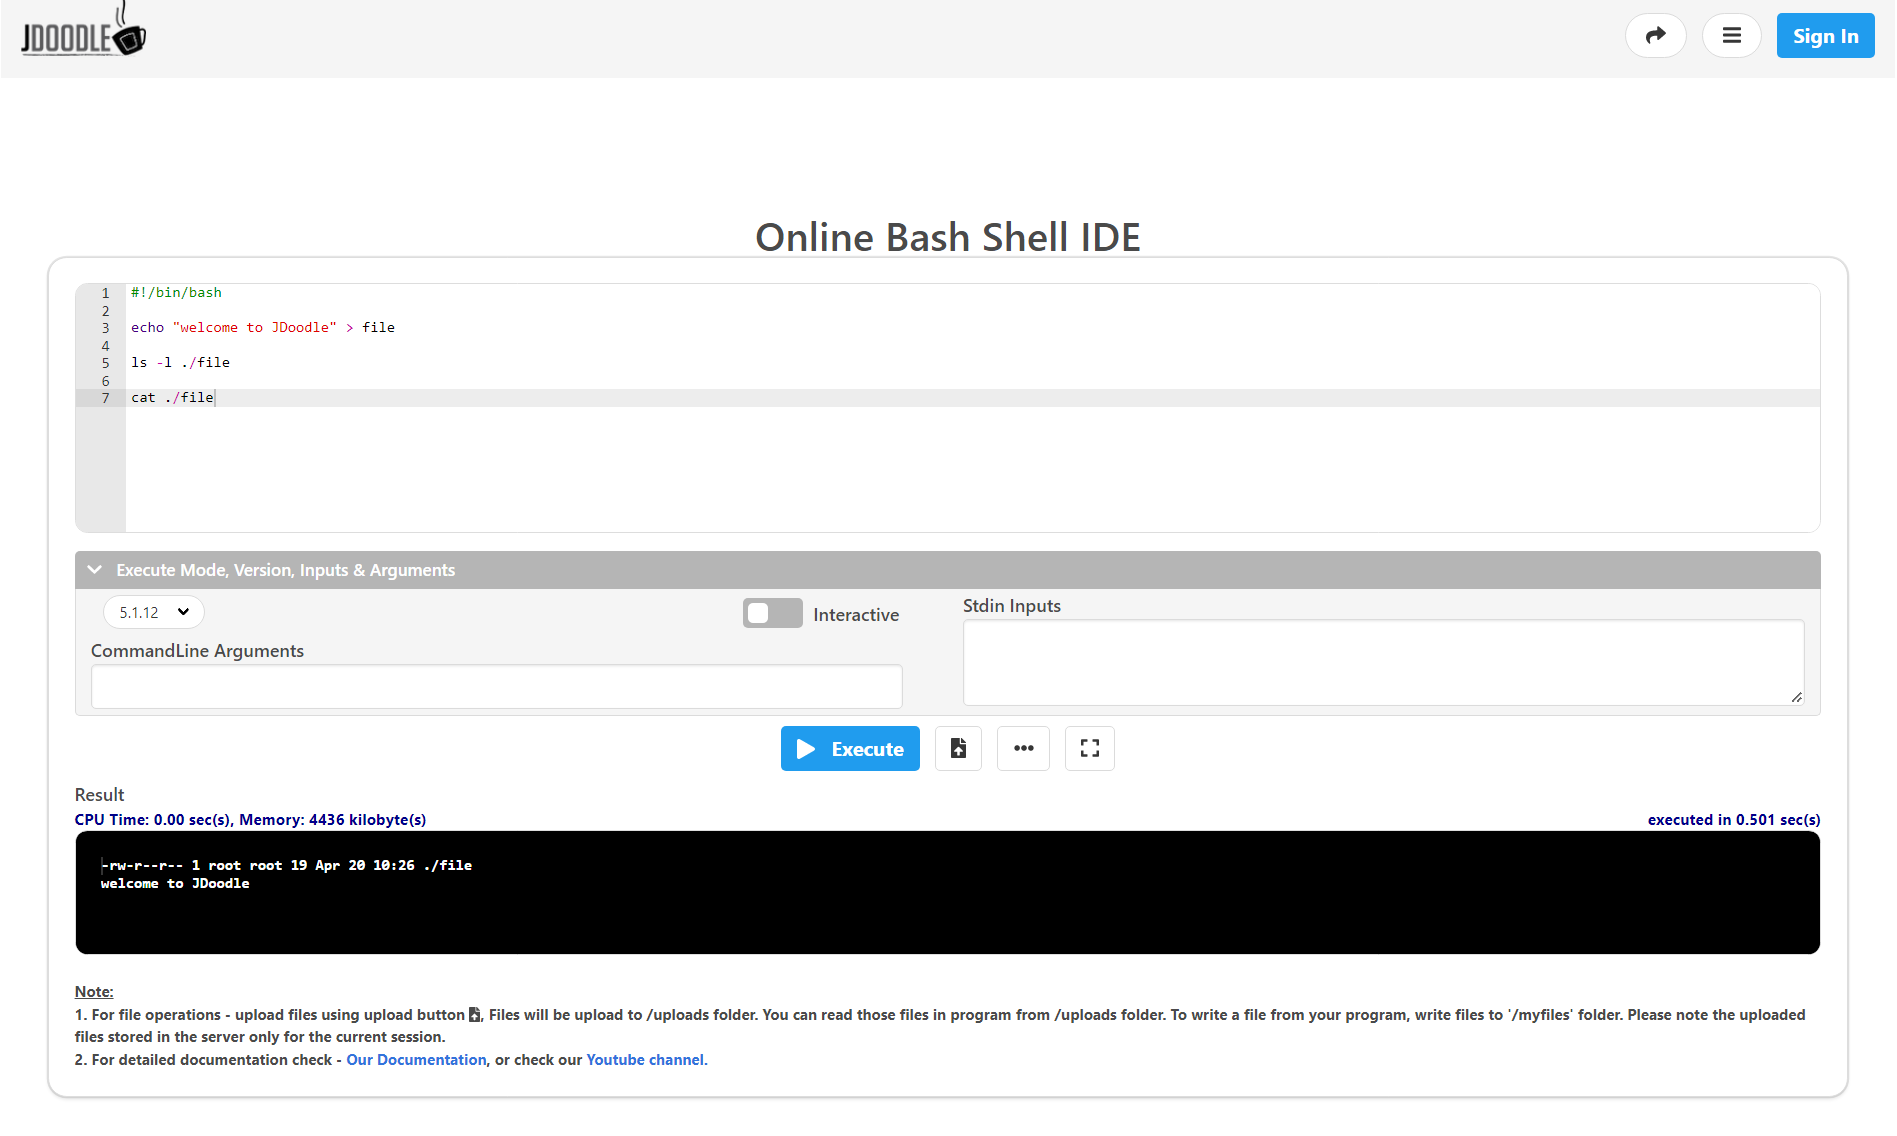Run the script with Execute
Viewport: 1897px width, 1136px height.
[x=850, y=749]
